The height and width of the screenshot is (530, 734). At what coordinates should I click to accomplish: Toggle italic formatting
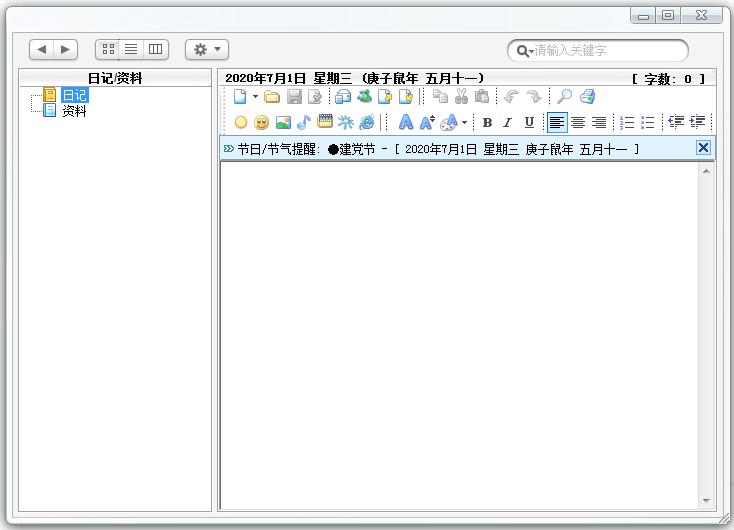tap(507, 123)
